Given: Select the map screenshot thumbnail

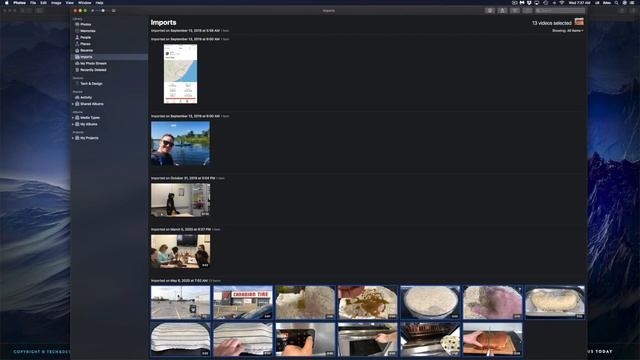Looking at the screenshot, I should (x=180, y=74).
